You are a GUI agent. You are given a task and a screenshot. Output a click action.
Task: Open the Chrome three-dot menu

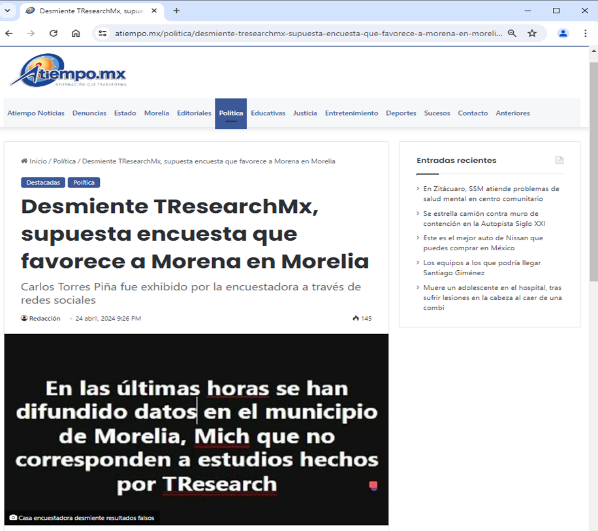point(585,34)
